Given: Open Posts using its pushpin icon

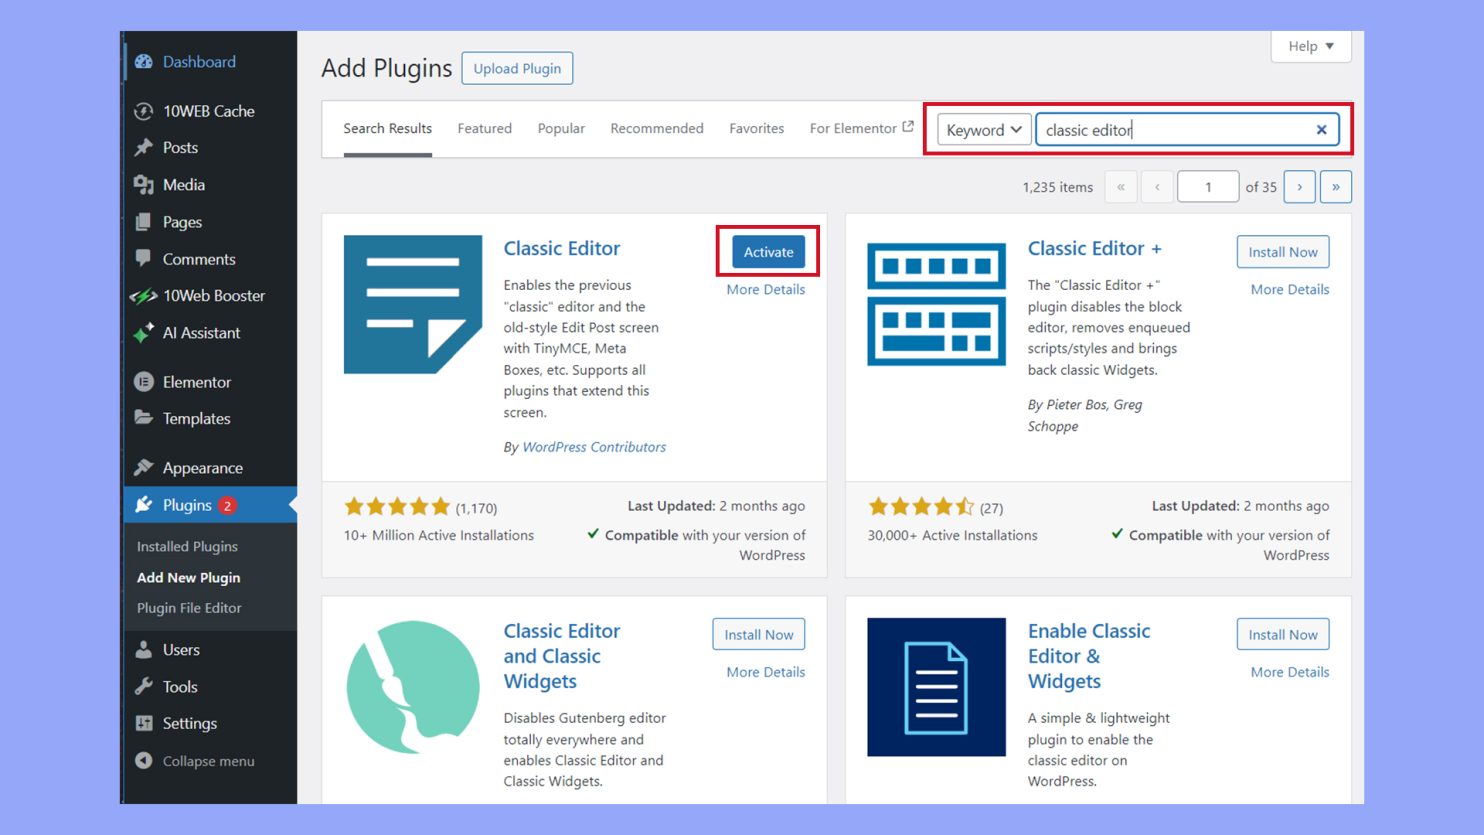Looking at the screenshot, I should click(144, 147).
